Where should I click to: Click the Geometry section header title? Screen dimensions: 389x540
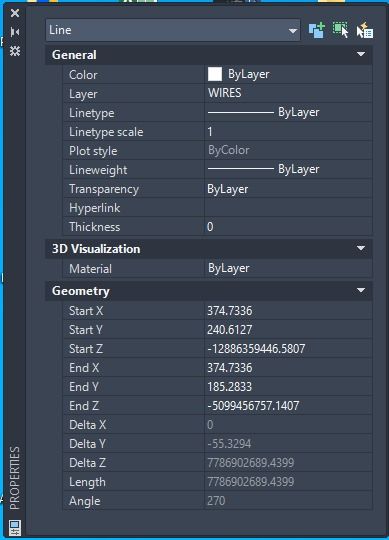[x=81, y=291]
